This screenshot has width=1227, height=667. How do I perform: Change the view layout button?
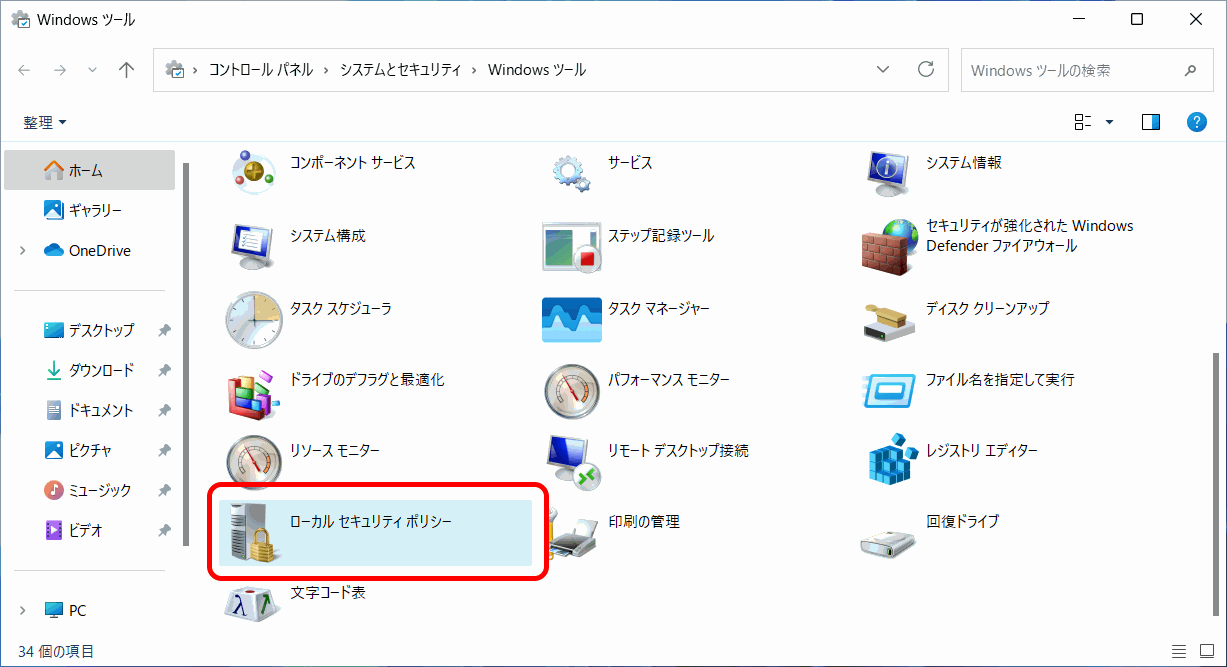pyautogui.click(x=1083, y=122)
